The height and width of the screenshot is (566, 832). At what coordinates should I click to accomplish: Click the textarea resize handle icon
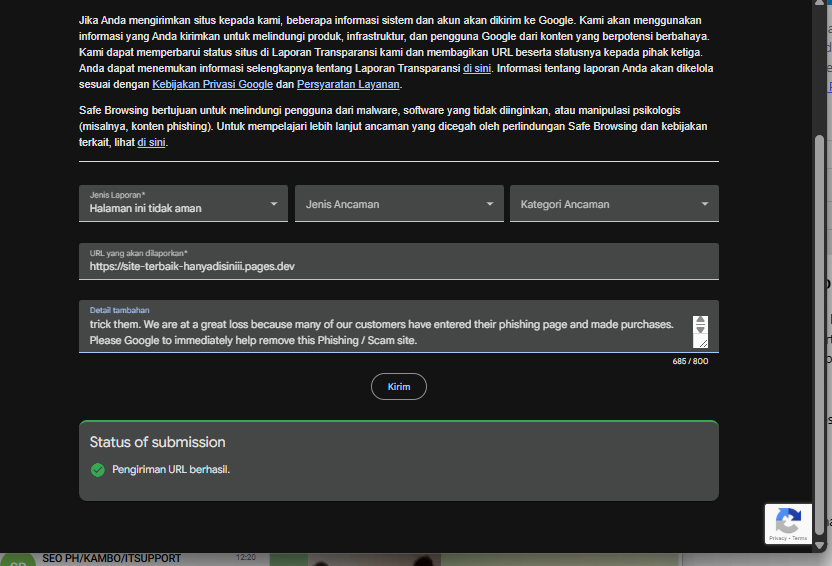[703, 343]
